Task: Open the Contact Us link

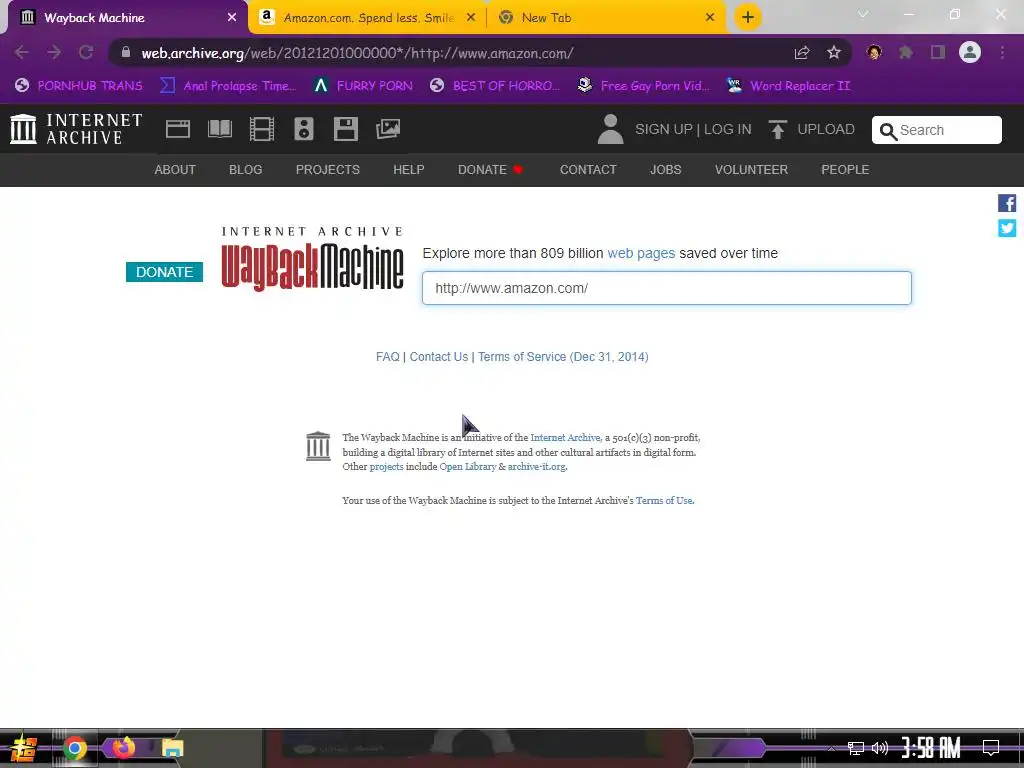Action: click(439, 357)
